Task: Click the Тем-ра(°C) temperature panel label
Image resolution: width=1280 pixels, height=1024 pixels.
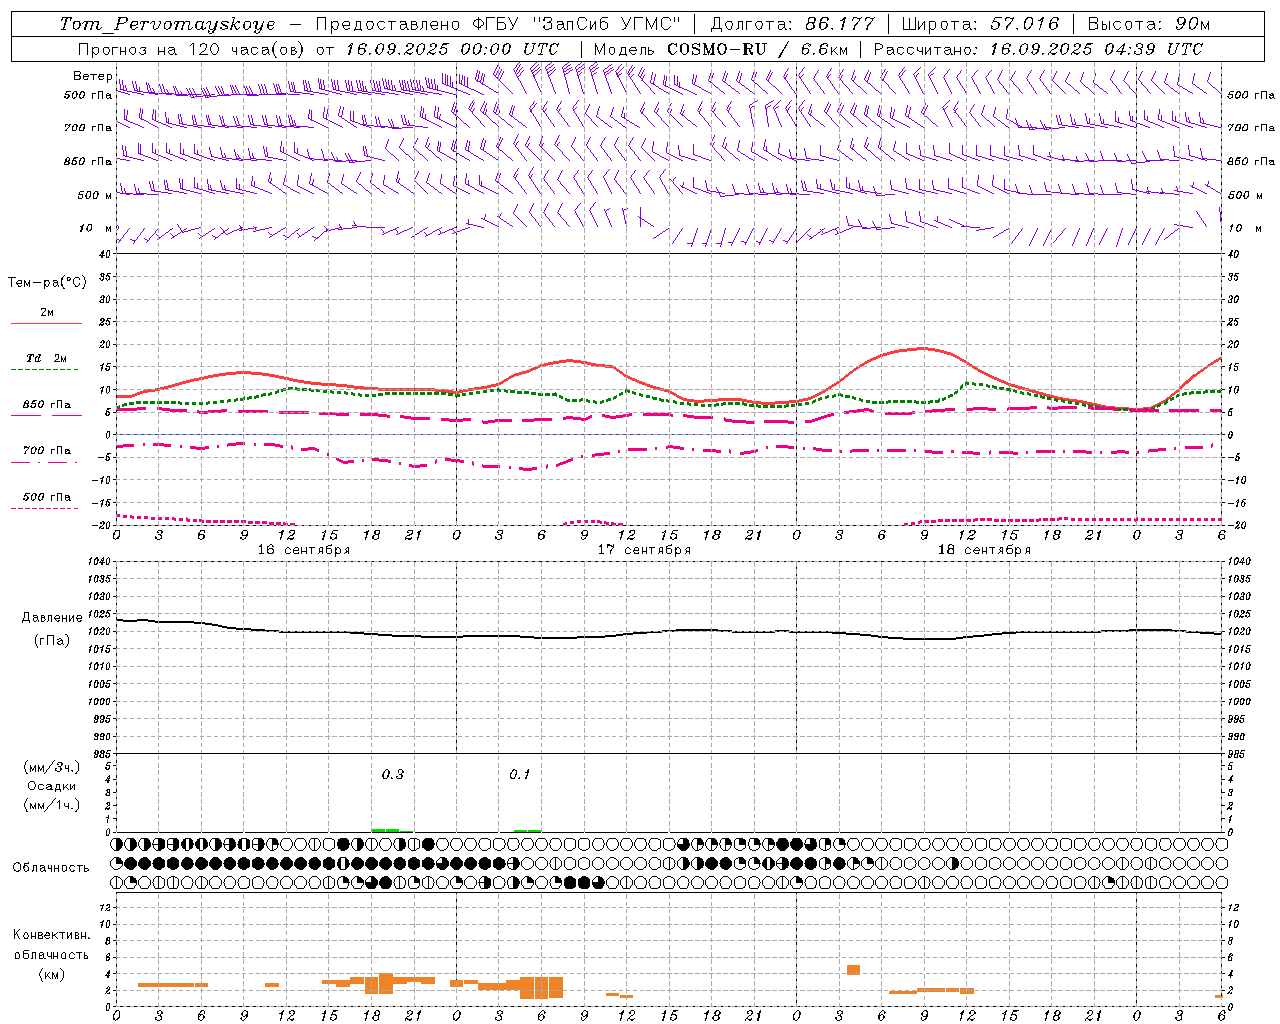Action: point(47,282)
